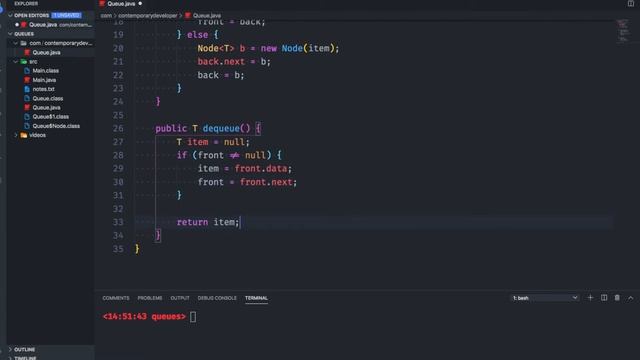640x360 pixels.
Task: Click 'new Node(item)' on line 20
Action: (297, 48)
